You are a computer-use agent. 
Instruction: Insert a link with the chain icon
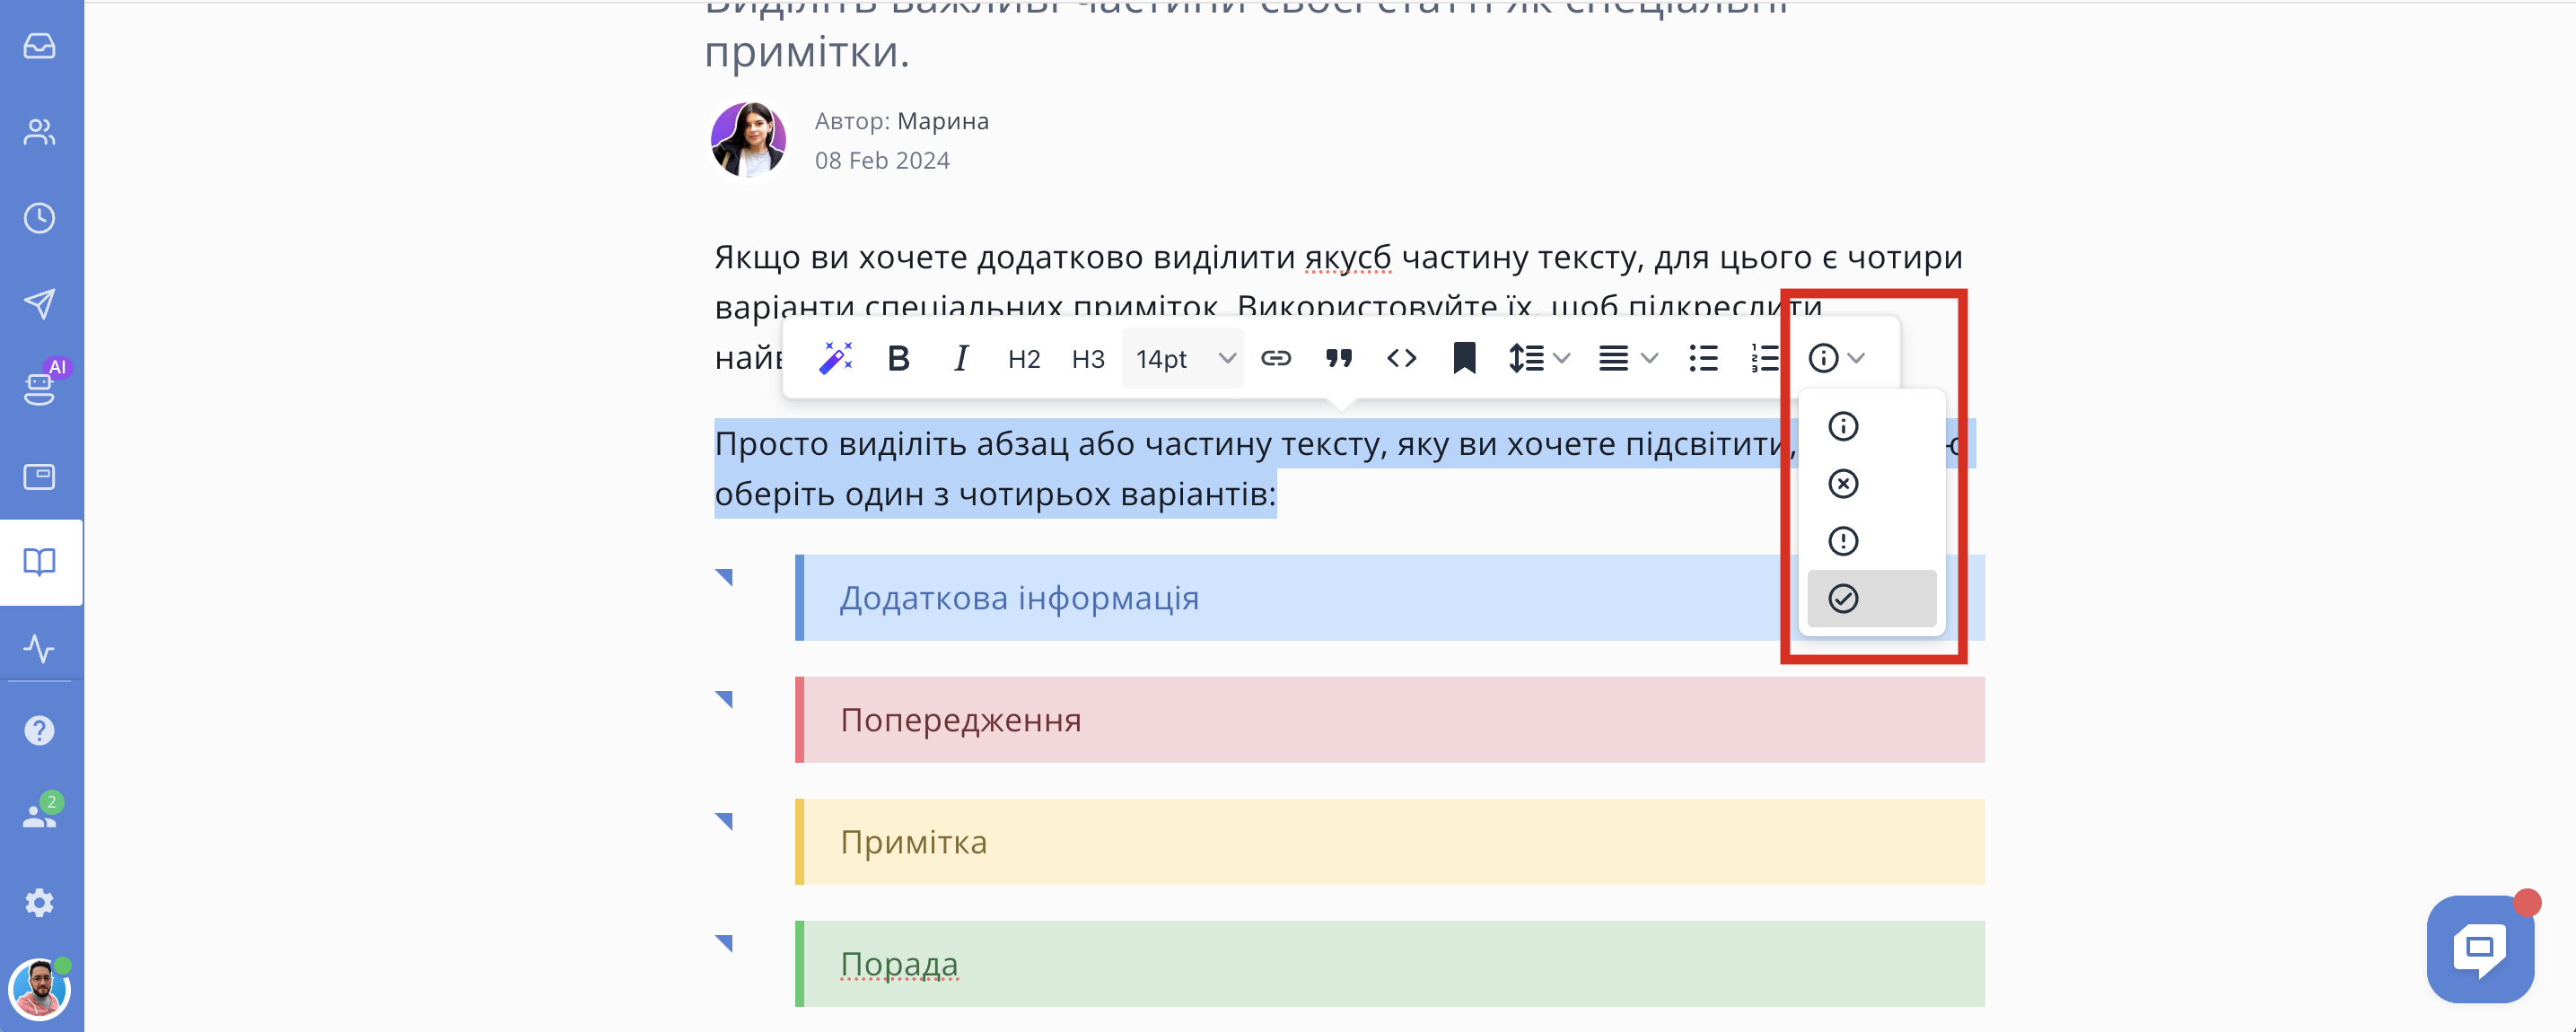pos(1276,358)
